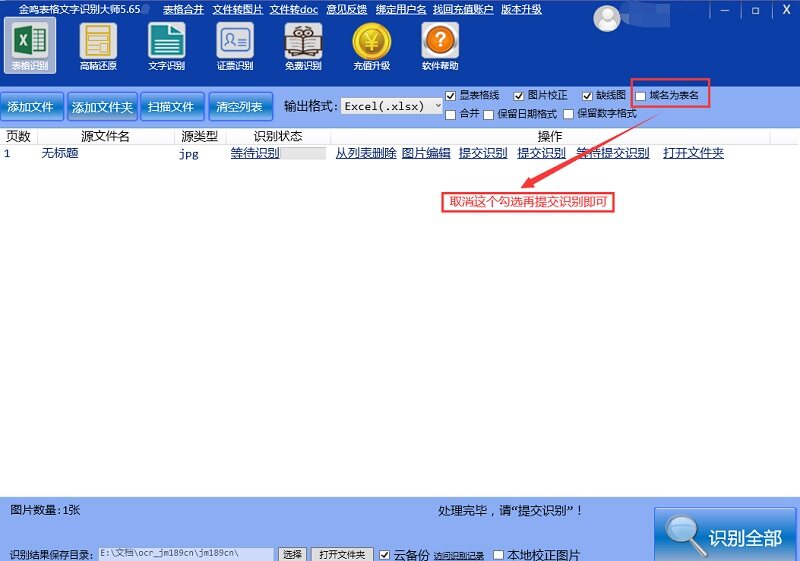
Task: Minimize the application window
Action: click(724, 10)
